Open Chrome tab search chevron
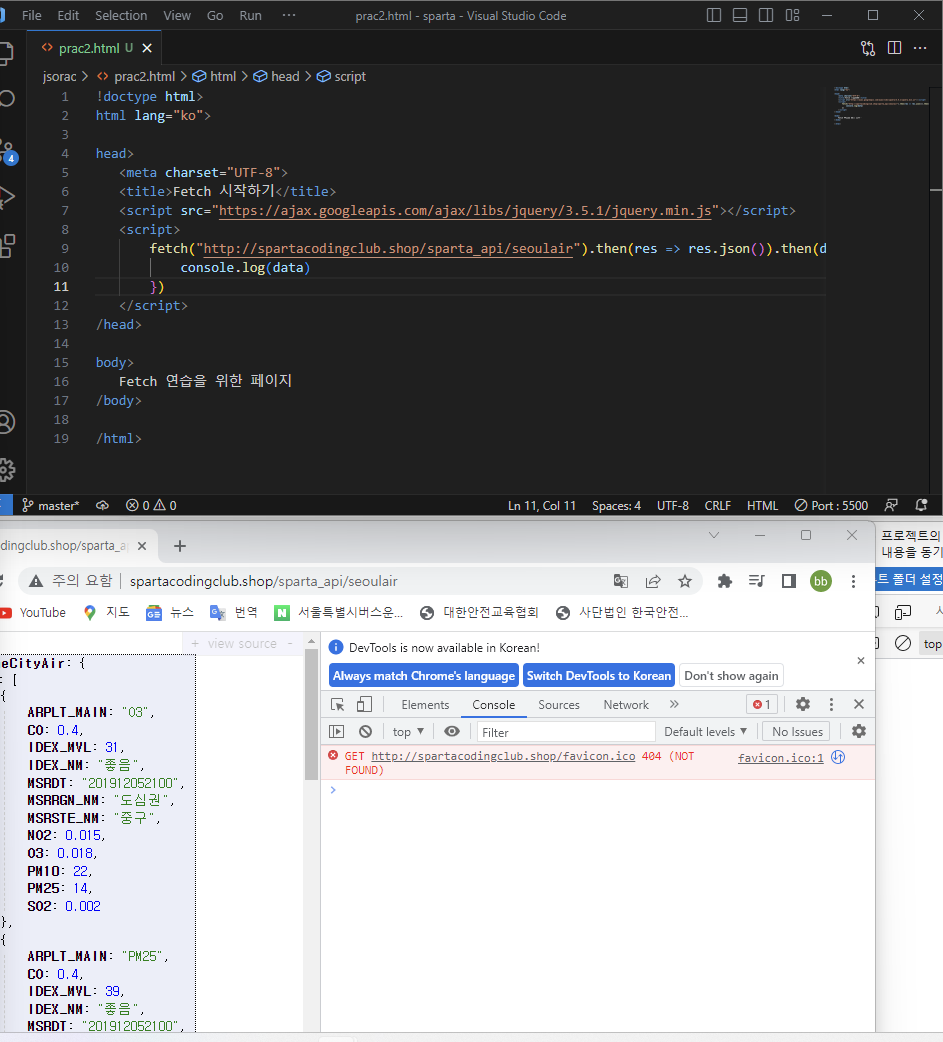 714,535
